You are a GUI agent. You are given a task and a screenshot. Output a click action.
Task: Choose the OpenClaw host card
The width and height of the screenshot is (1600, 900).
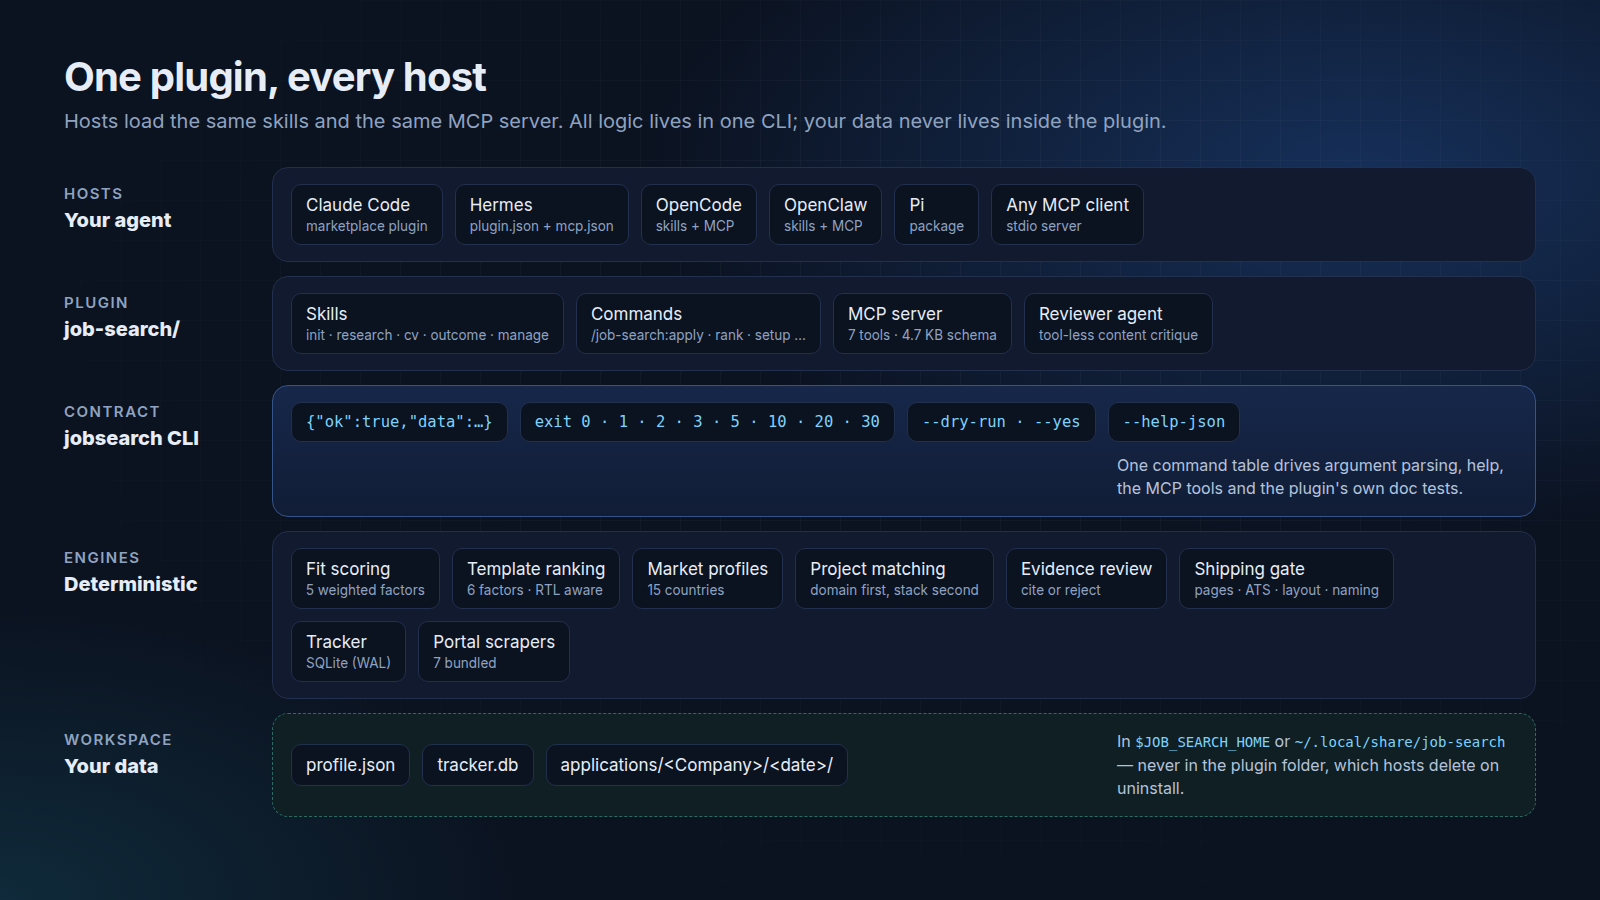coord(825,214)
